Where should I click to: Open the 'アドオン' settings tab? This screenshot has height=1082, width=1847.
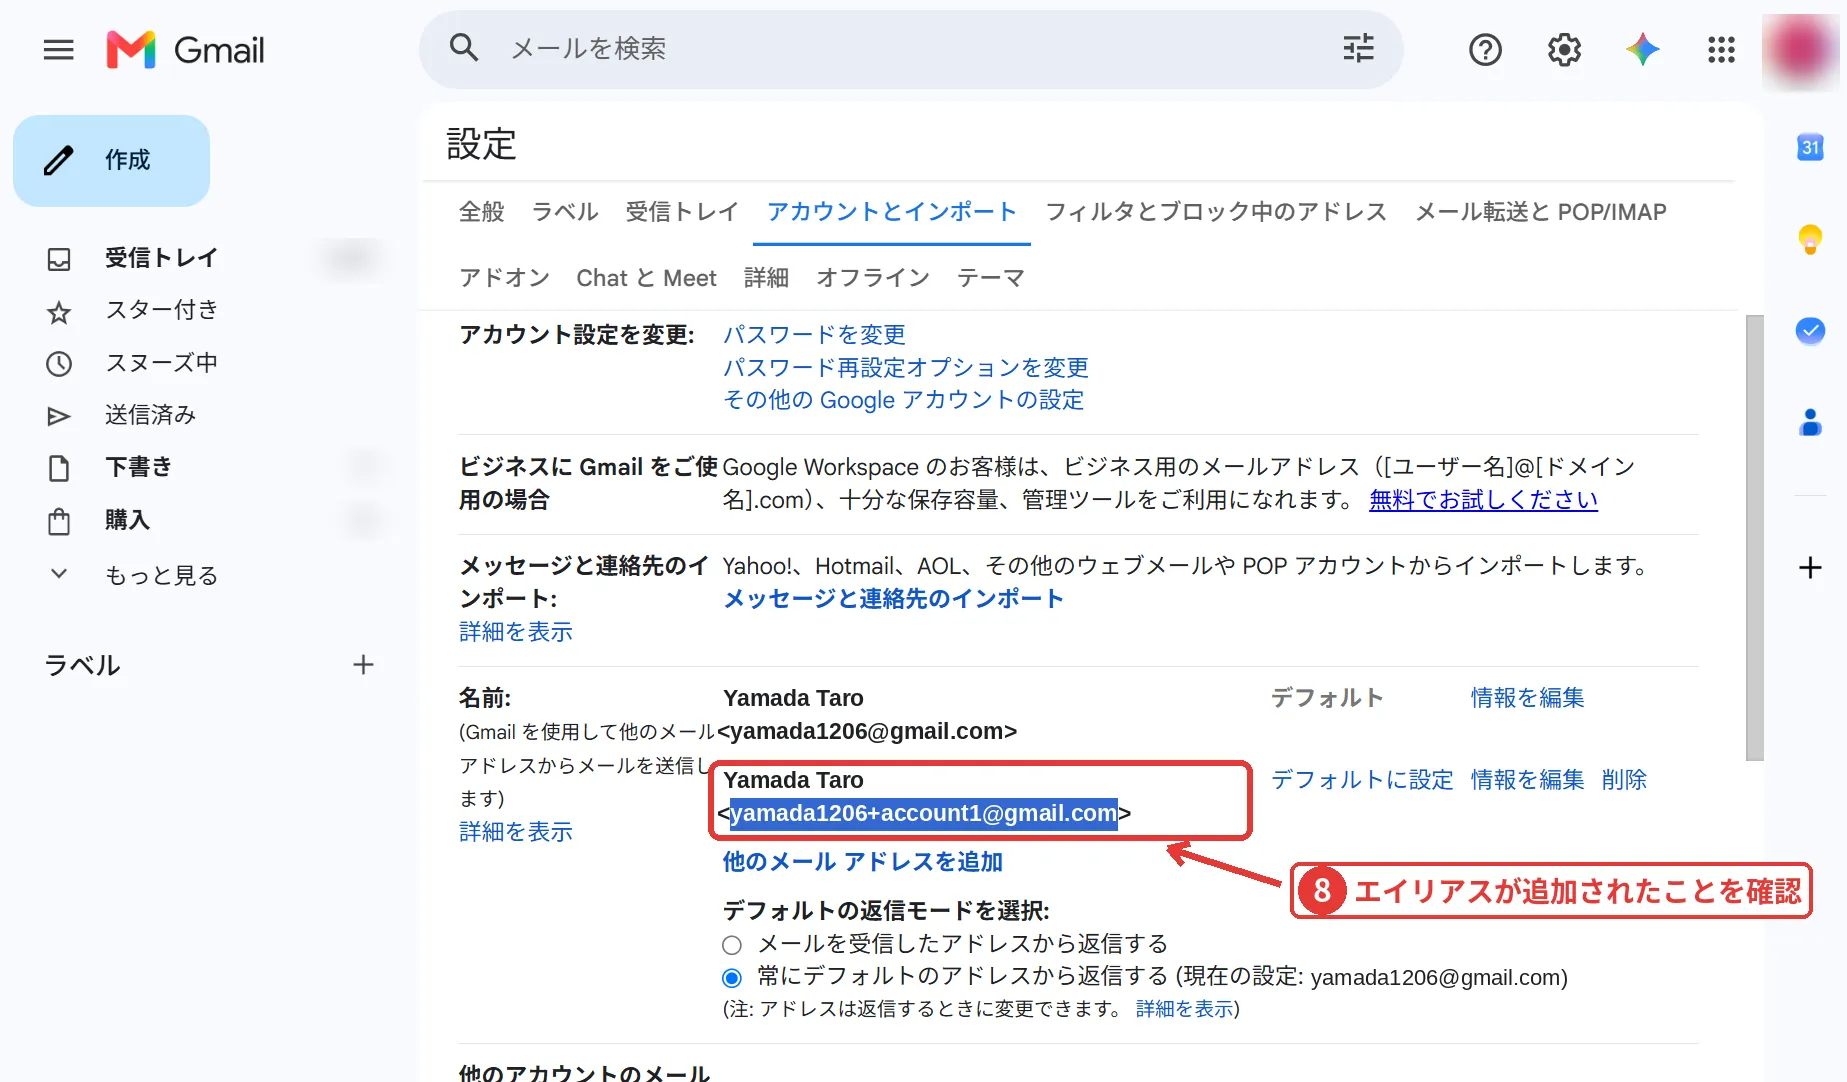click(x=505, y=278)
